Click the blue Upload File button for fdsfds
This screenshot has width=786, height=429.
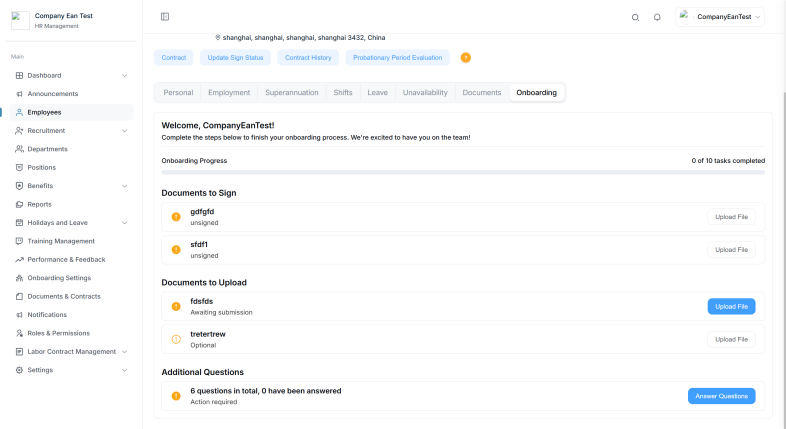tap(731, 307)
